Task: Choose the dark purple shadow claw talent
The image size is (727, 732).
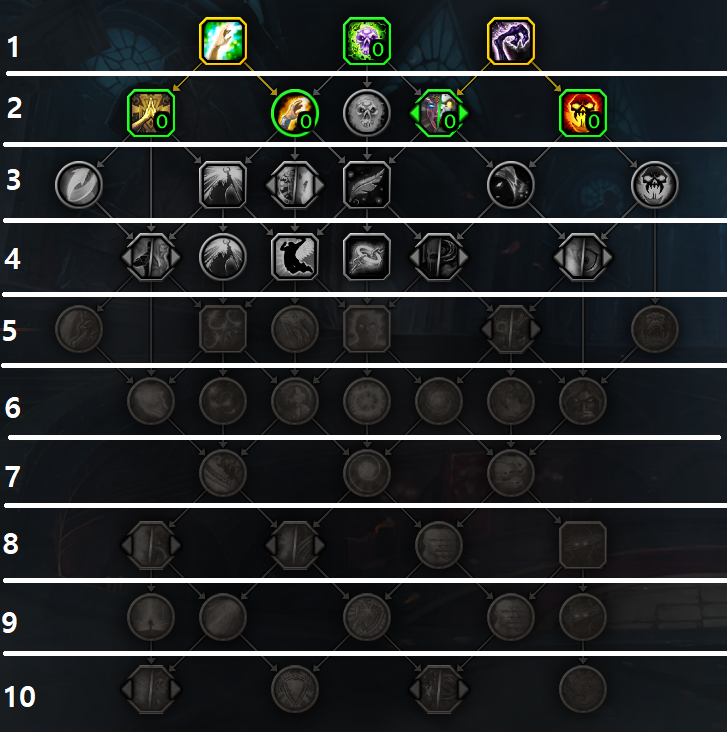Action: point(510,41)
